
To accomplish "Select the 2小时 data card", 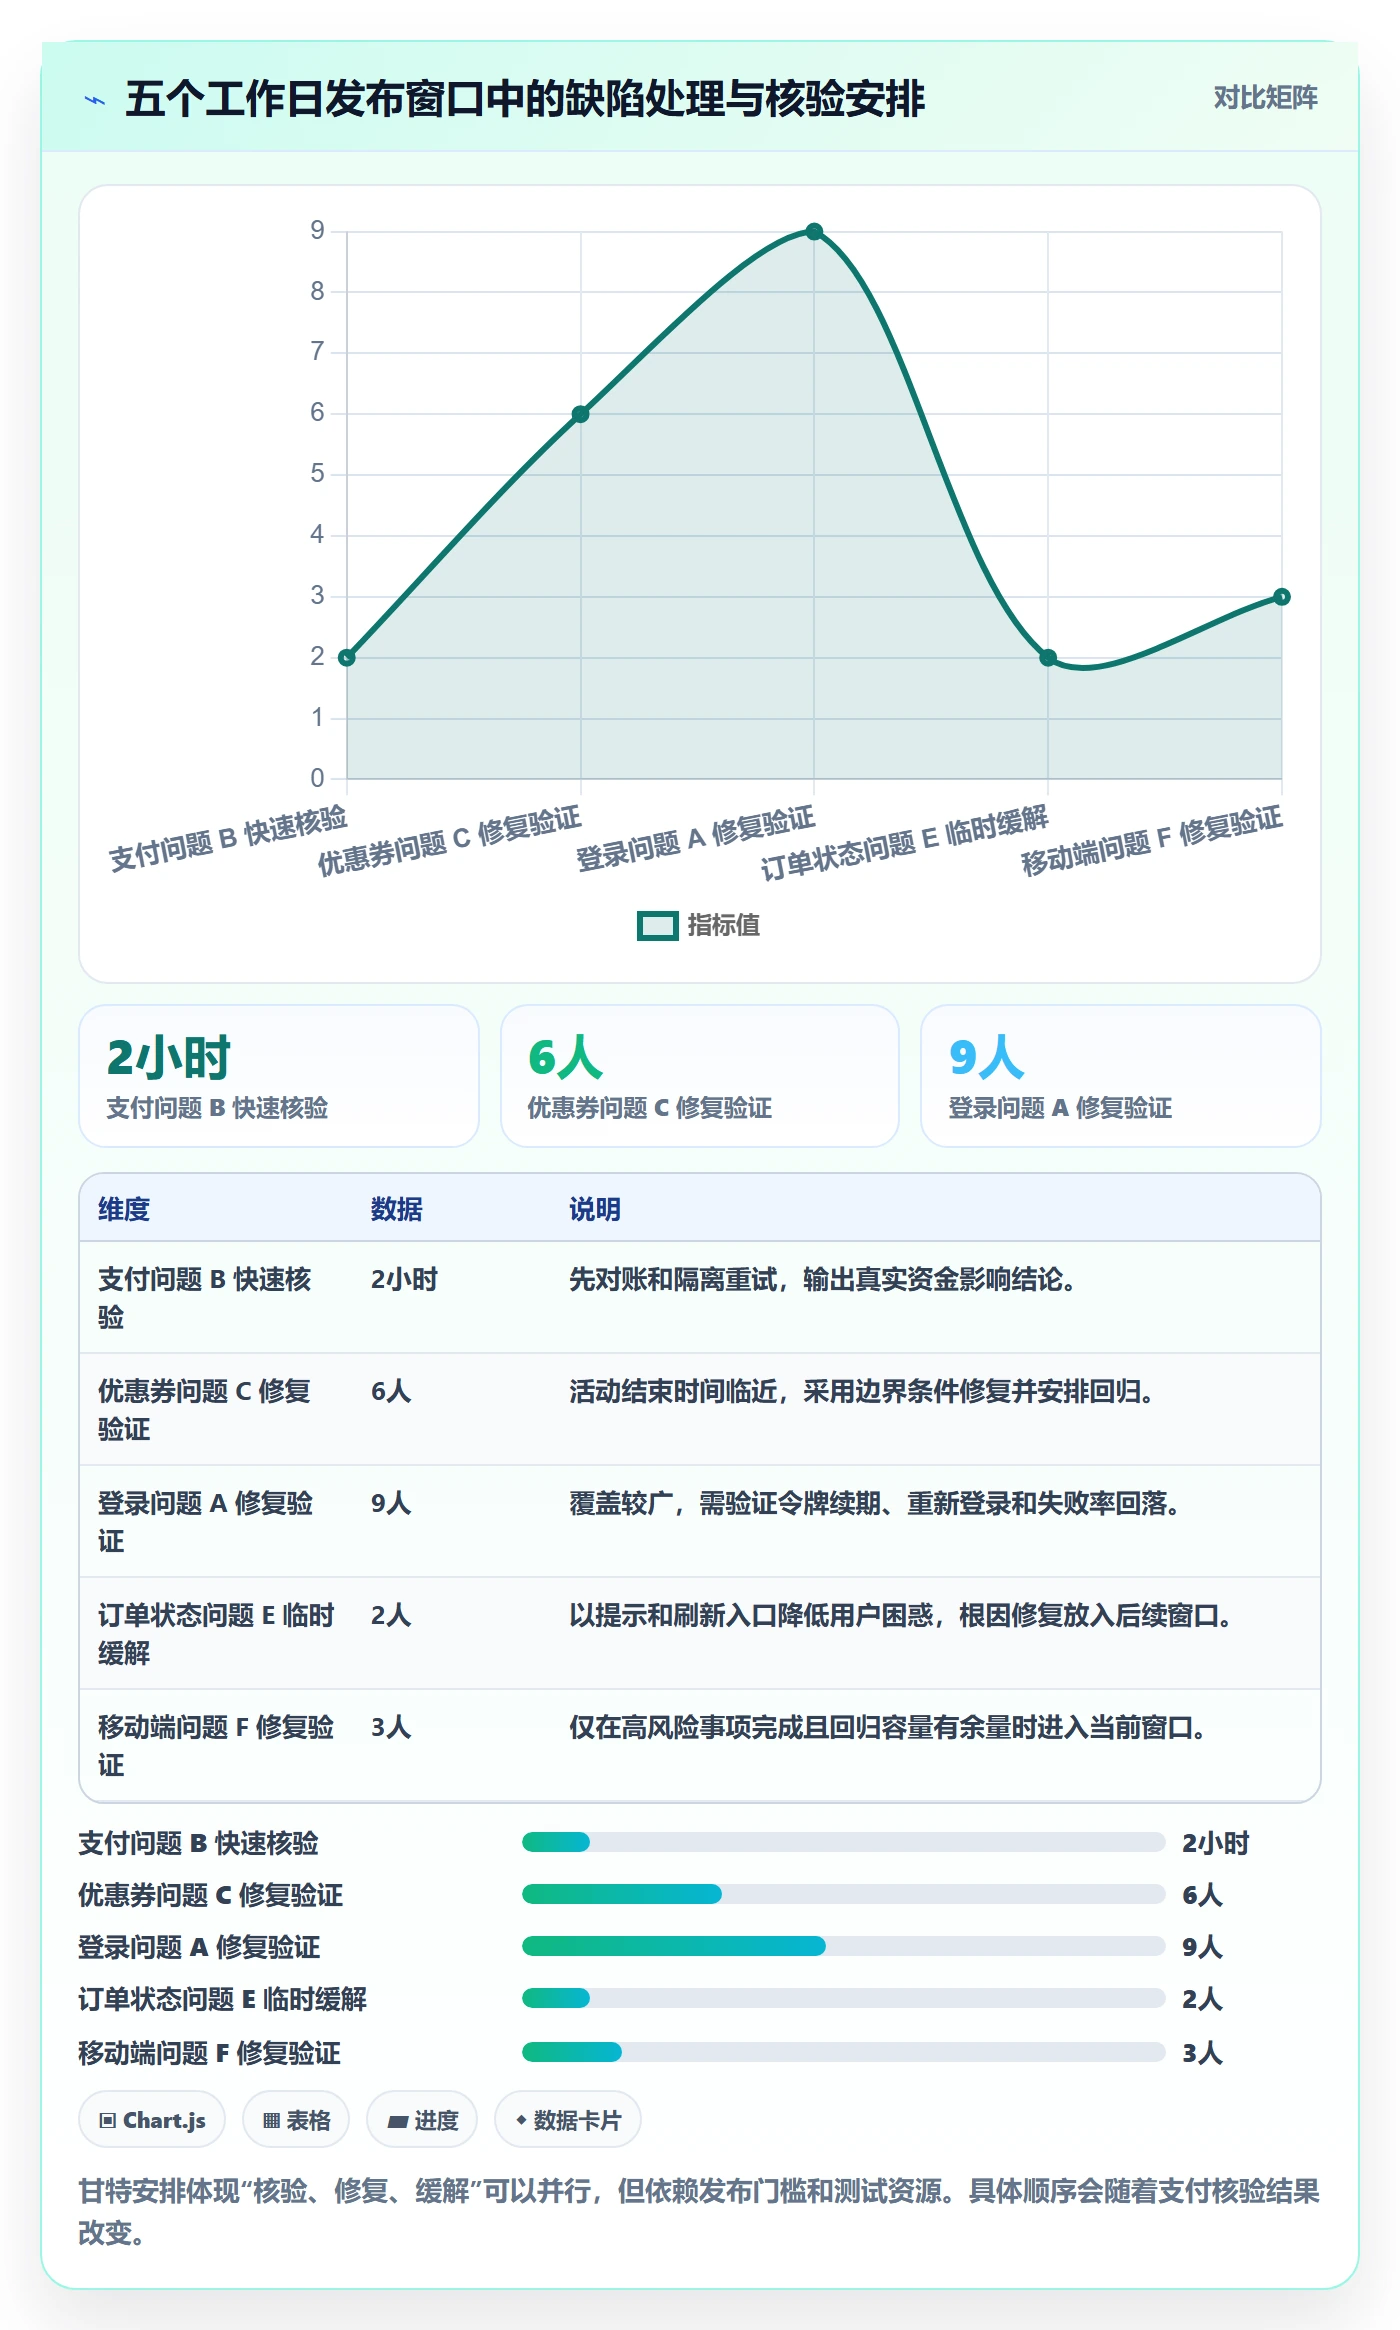I will tap(279, 1076).
